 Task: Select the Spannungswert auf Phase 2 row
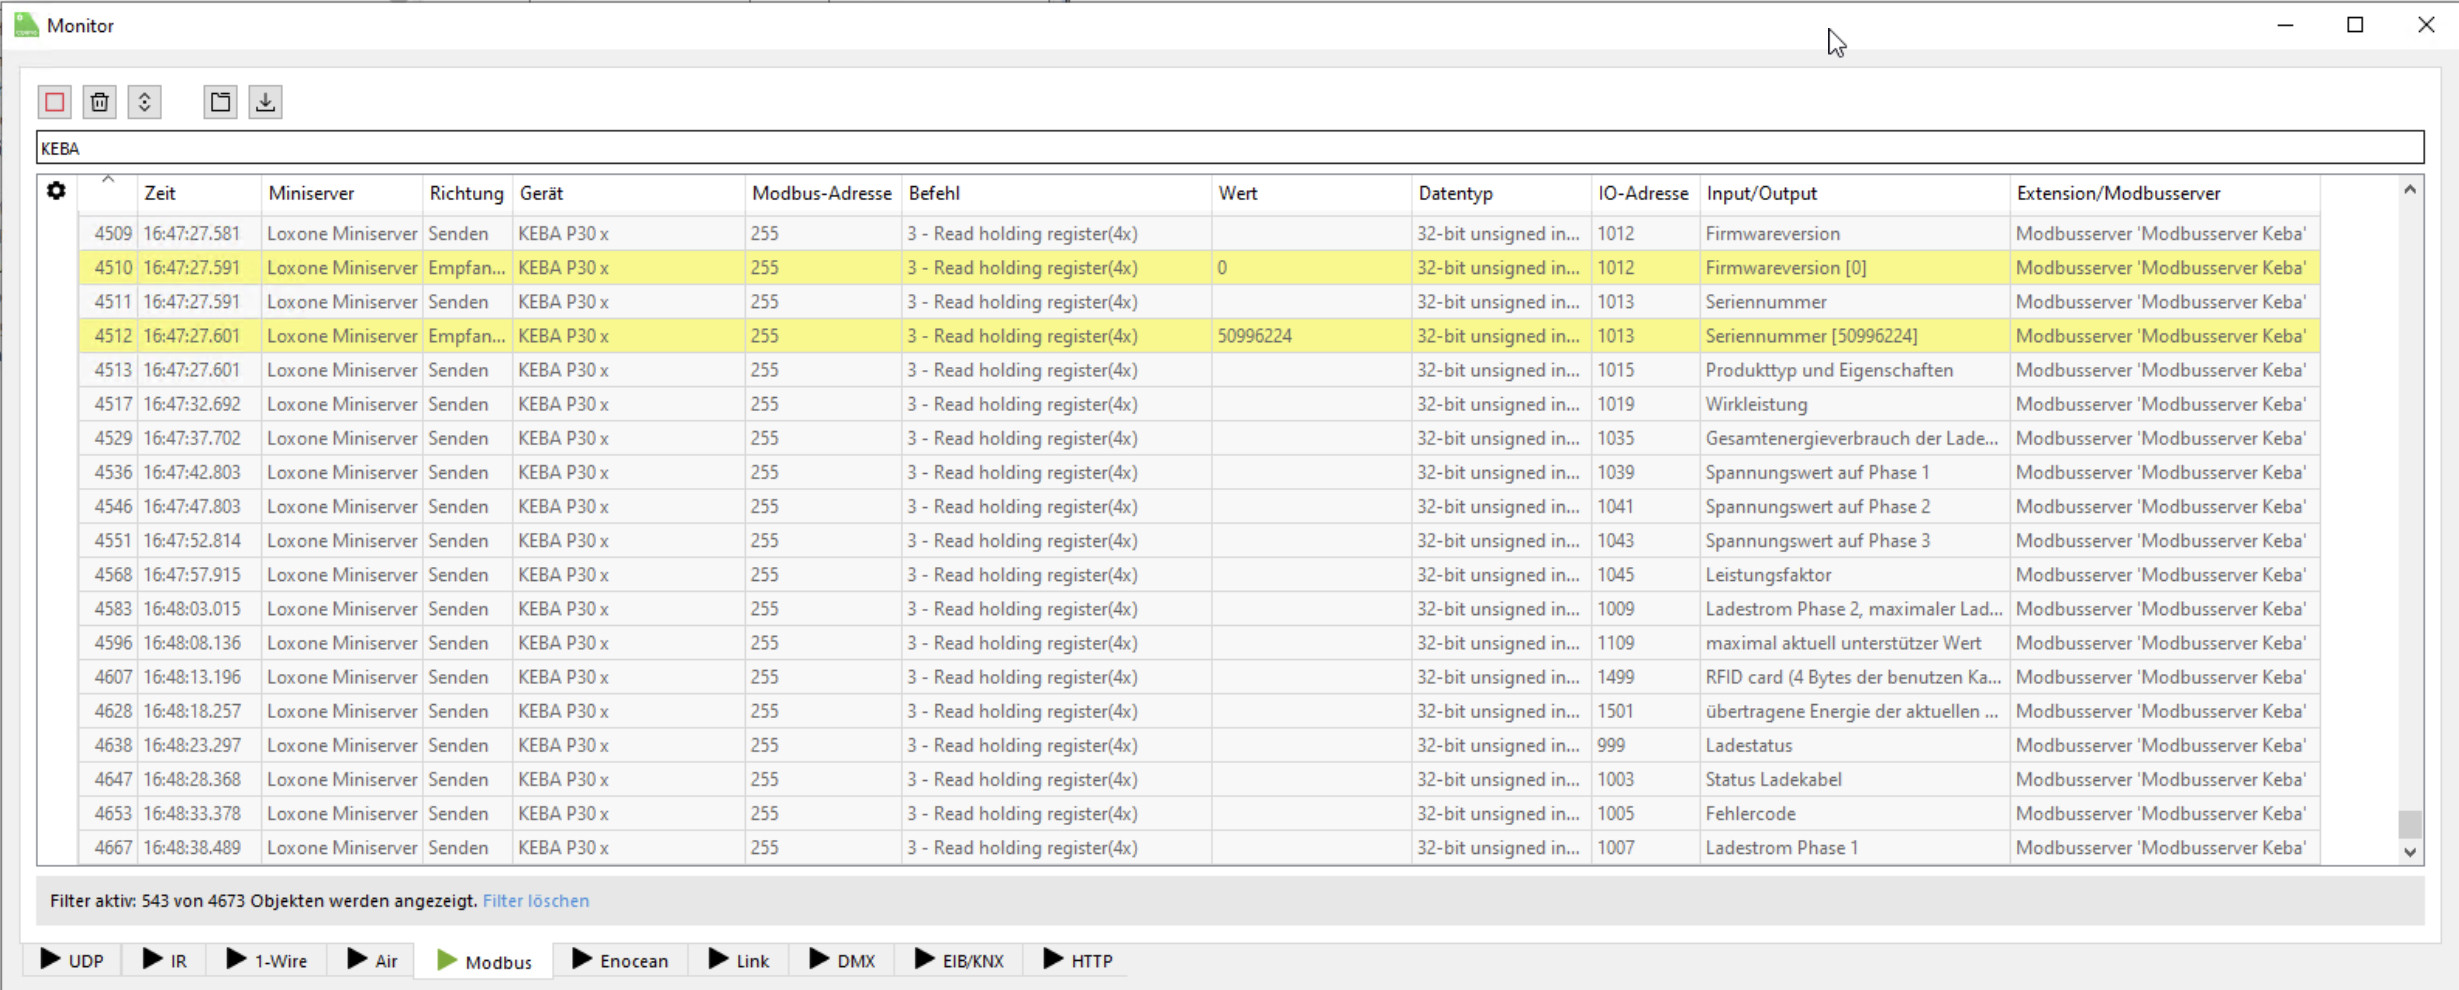pyautogui.click(x=1199, y=506)
